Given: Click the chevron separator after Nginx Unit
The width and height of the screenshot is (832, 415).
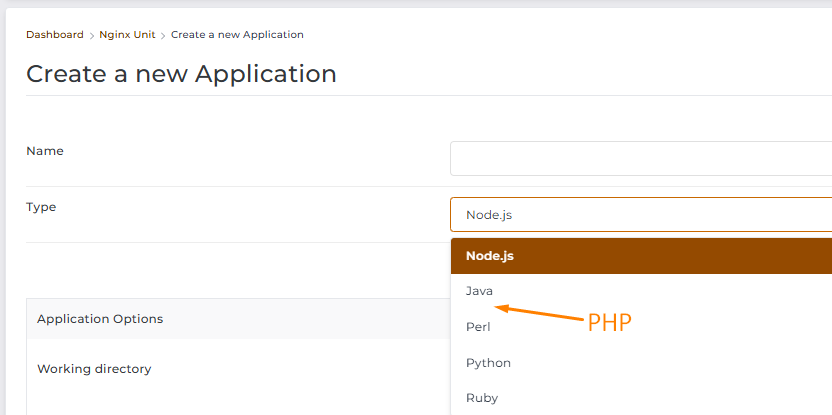Looking at the screenshot, I should tap(163, 35).
